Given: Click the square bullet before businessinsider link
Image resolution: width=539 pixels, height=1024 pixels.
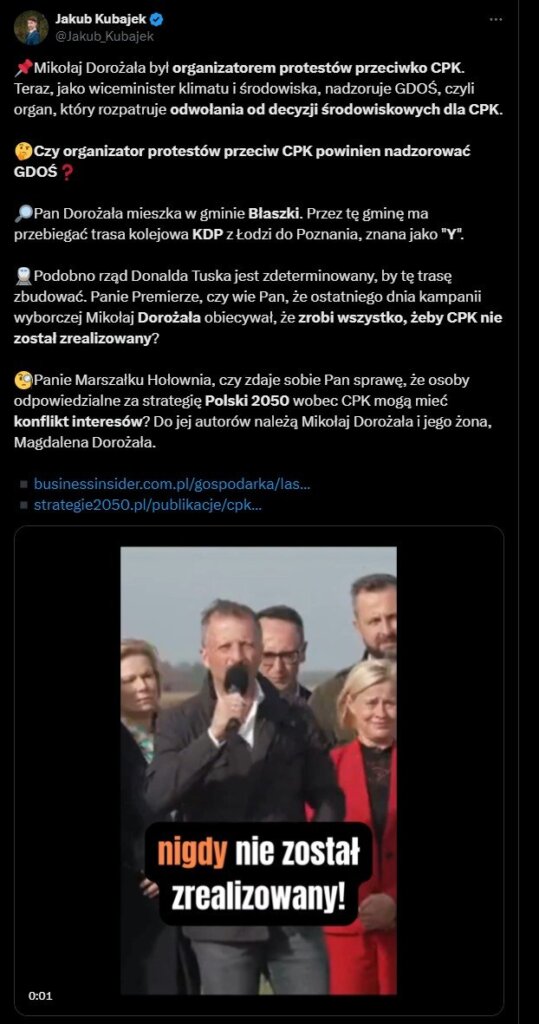Looking at the screenshot, I should (x=24, y=485).
